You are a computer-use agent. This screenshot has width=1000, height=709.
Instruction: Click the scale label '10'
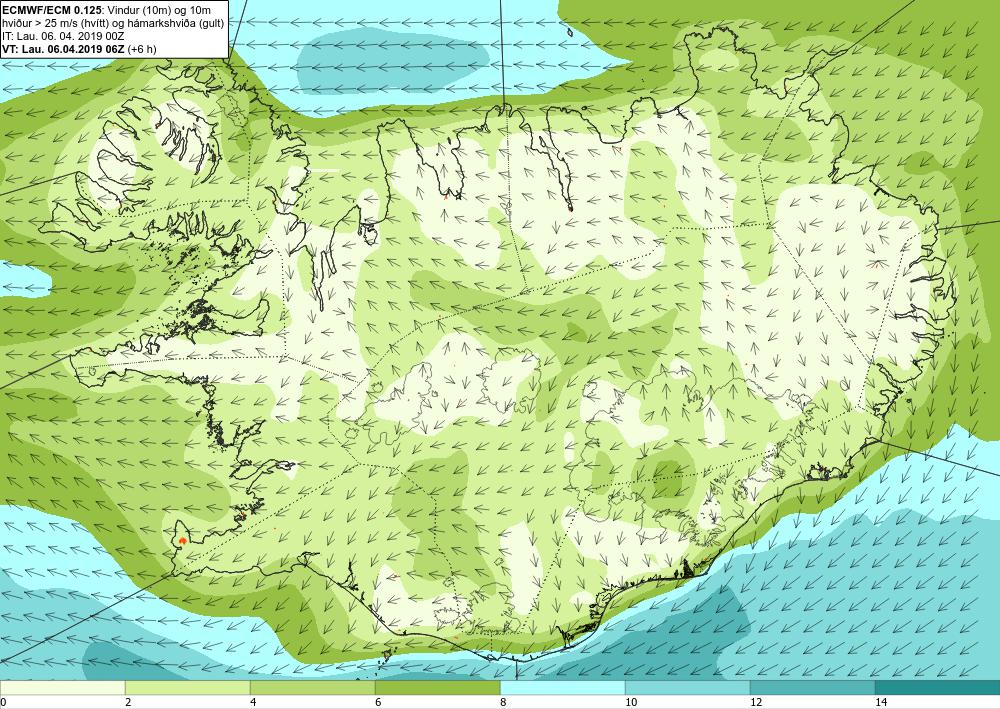631,702
